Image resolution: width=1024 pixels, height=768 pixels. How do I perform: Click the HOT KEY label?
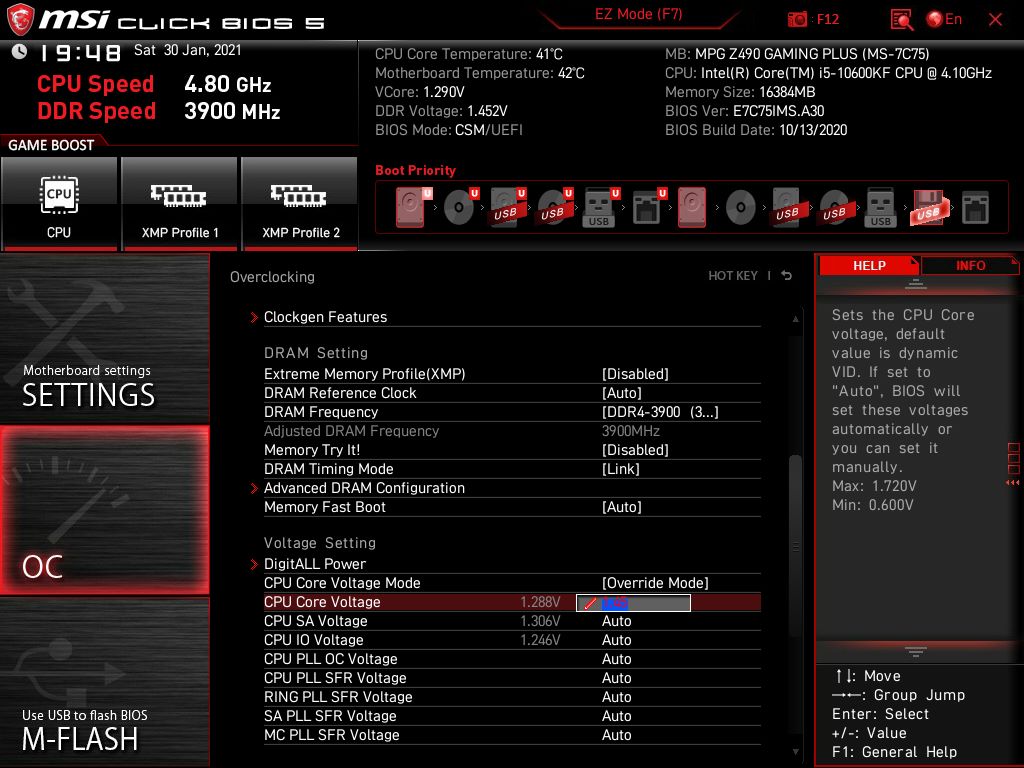pos(733,276)
